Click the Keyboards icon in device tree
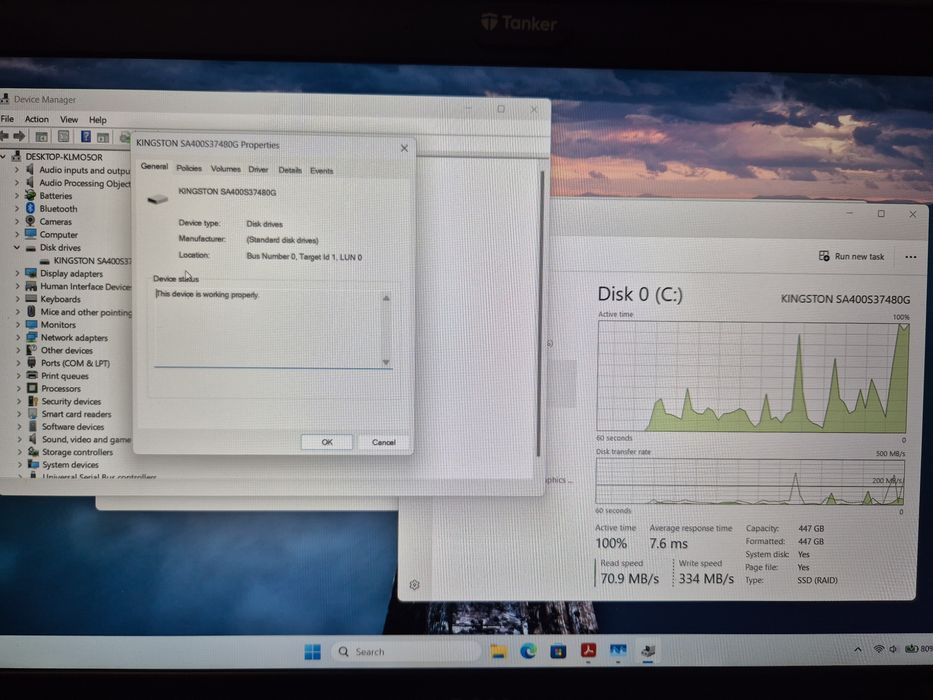This screenshot has height=700, width=933. (x=31, y=299)
